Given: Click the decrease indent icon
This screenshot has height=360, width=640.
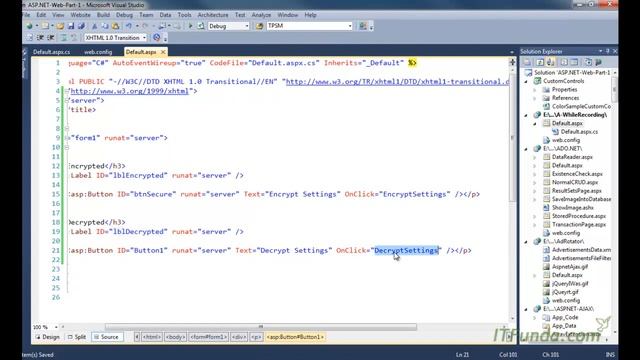Looking at the screenshot, I should (40, 38).
